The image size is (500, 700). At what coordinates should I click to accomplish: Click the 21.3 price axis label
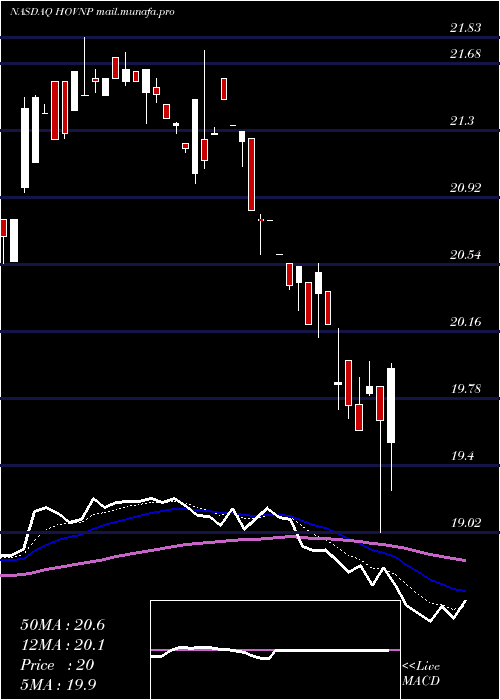pos(462,121)
